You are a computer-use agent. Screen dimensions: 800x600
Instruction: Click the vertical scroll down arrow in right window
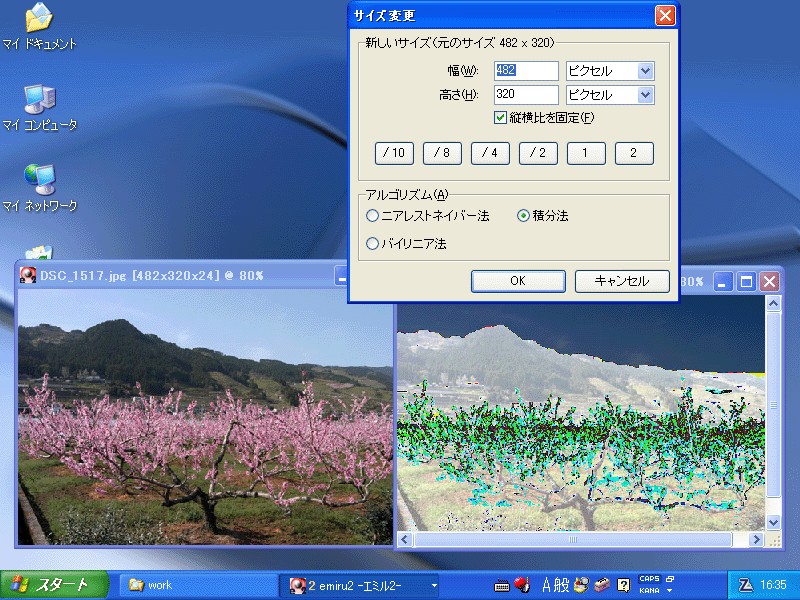coord(773,522)
